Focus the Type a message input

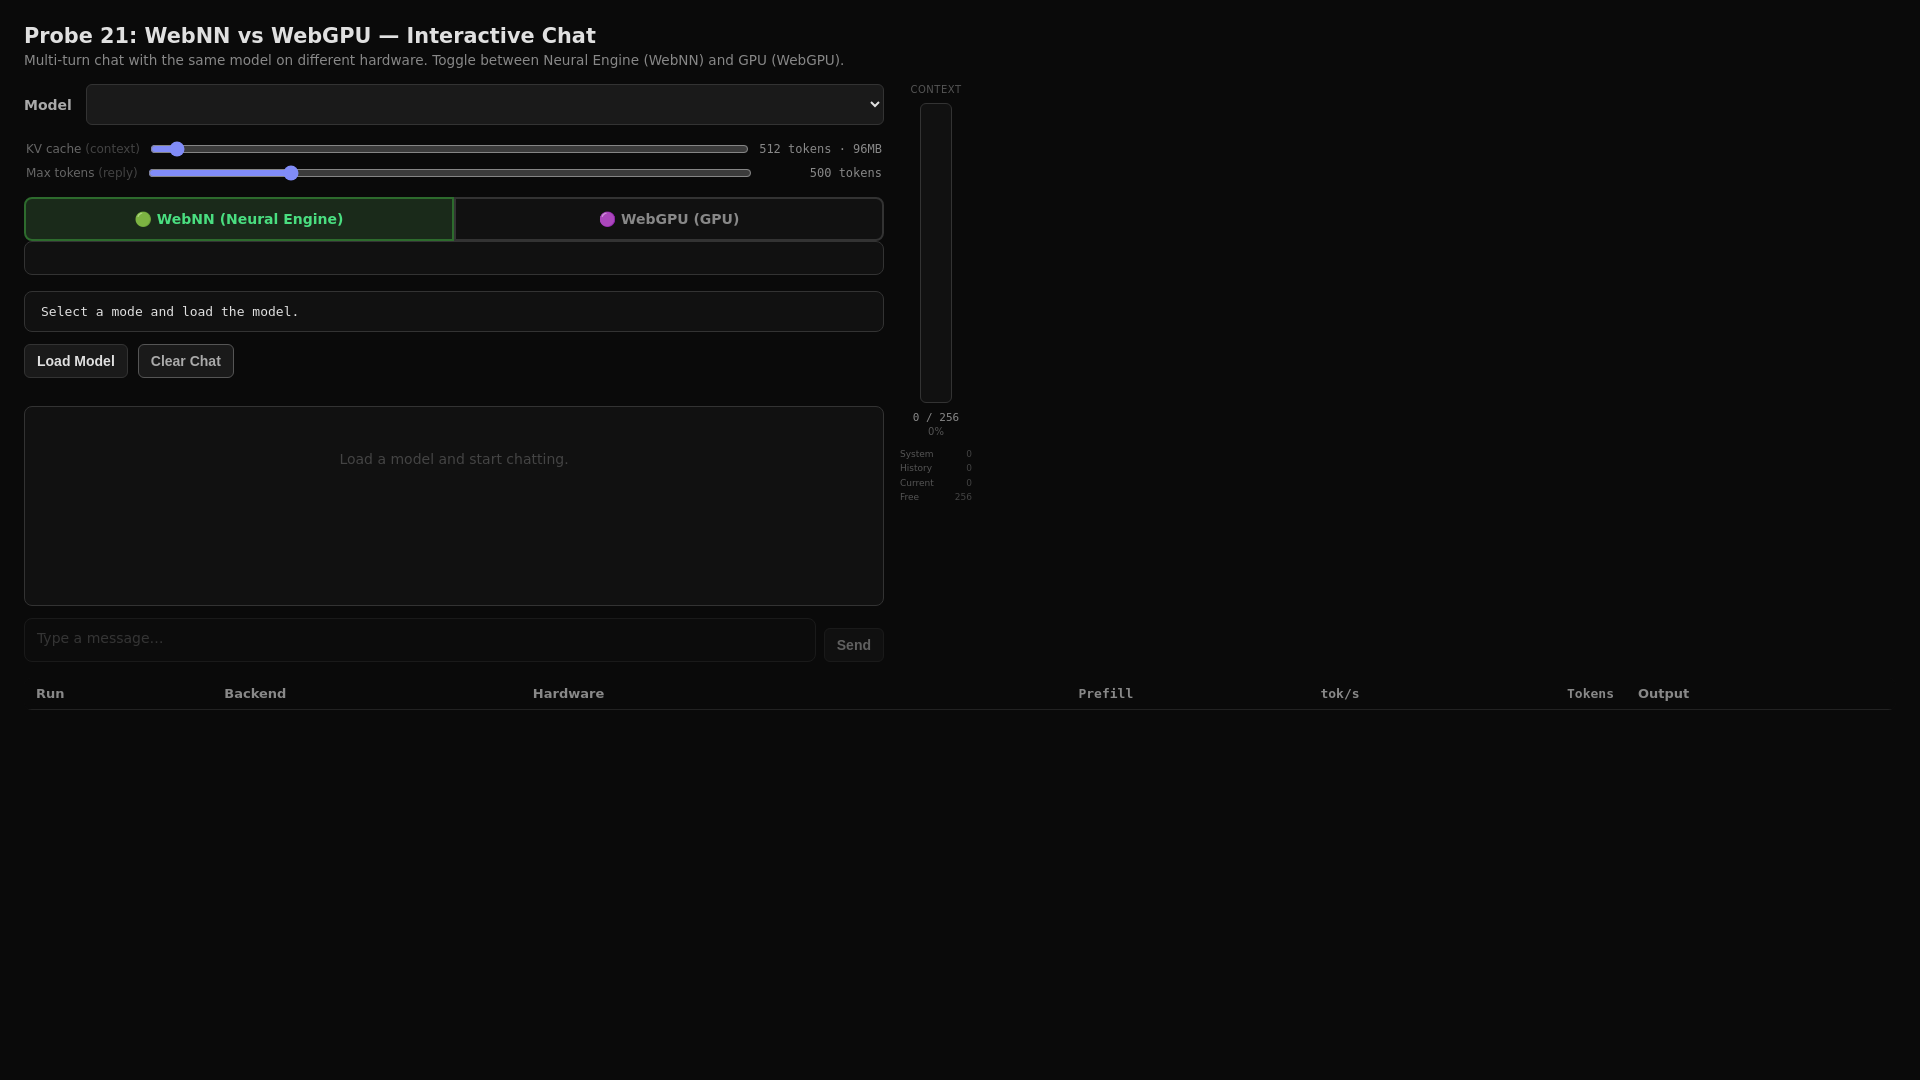(420, 640)
